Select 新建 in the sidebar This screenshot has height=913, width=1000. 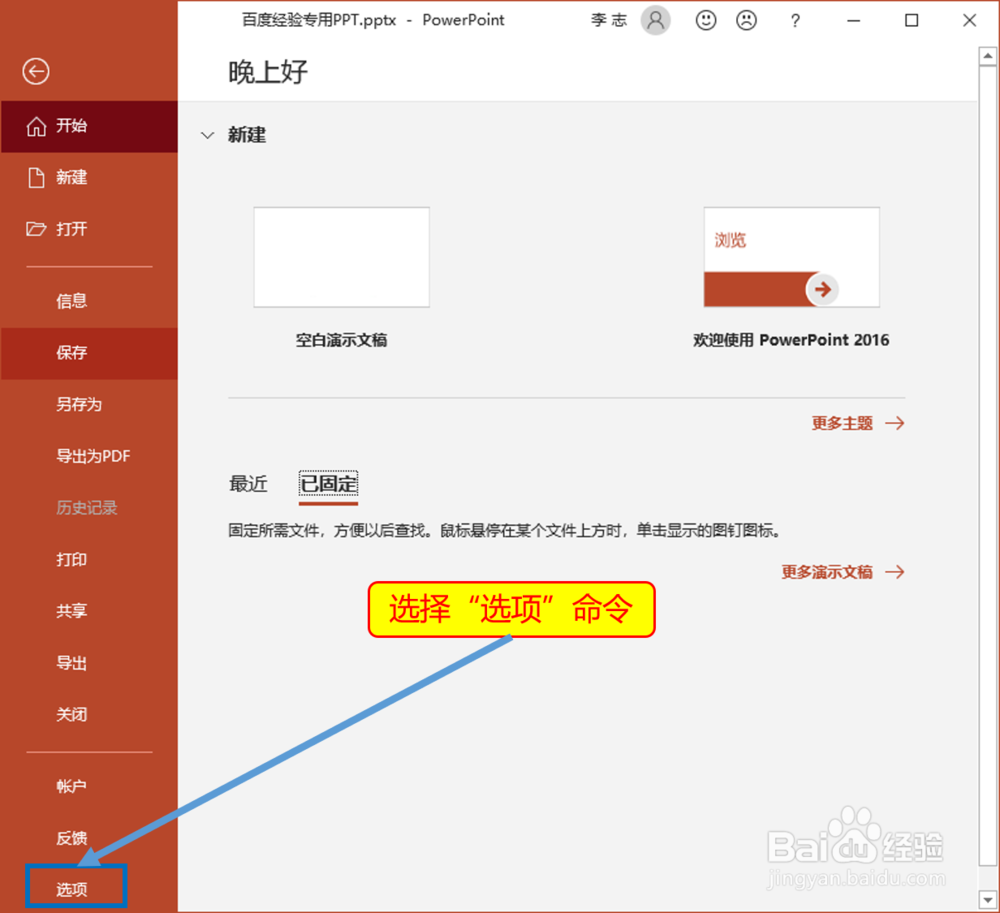click(89, 177)
